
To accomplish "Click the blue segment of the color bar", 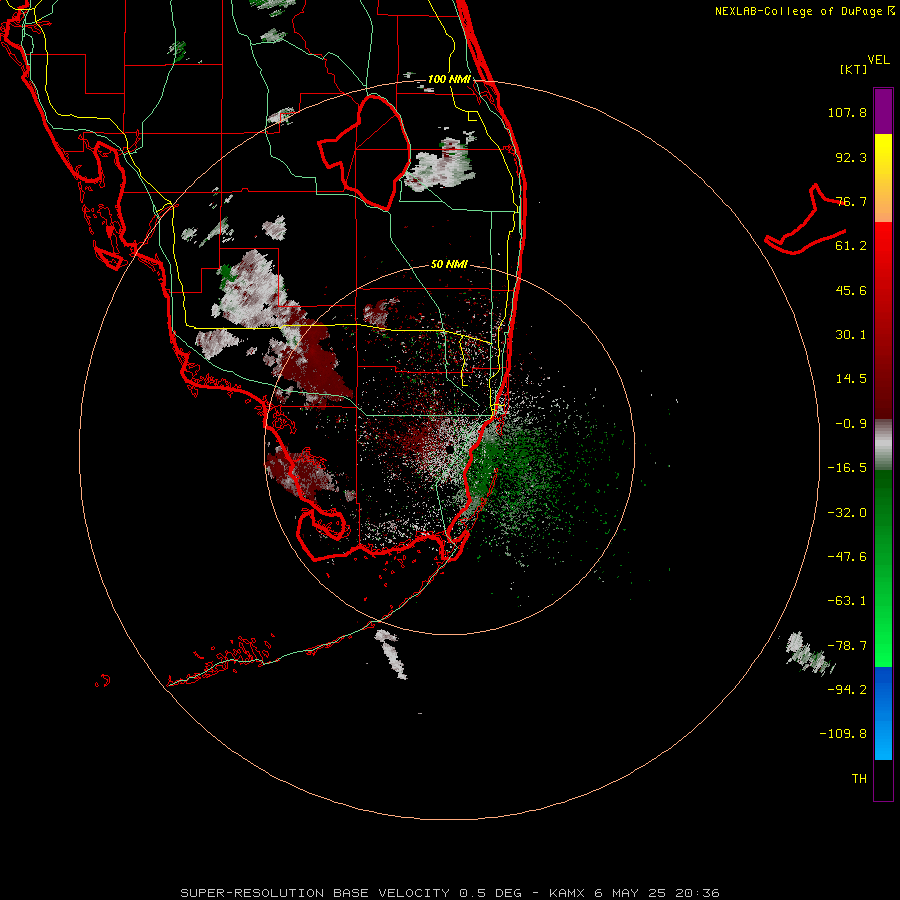I will [x=883, y=713].
